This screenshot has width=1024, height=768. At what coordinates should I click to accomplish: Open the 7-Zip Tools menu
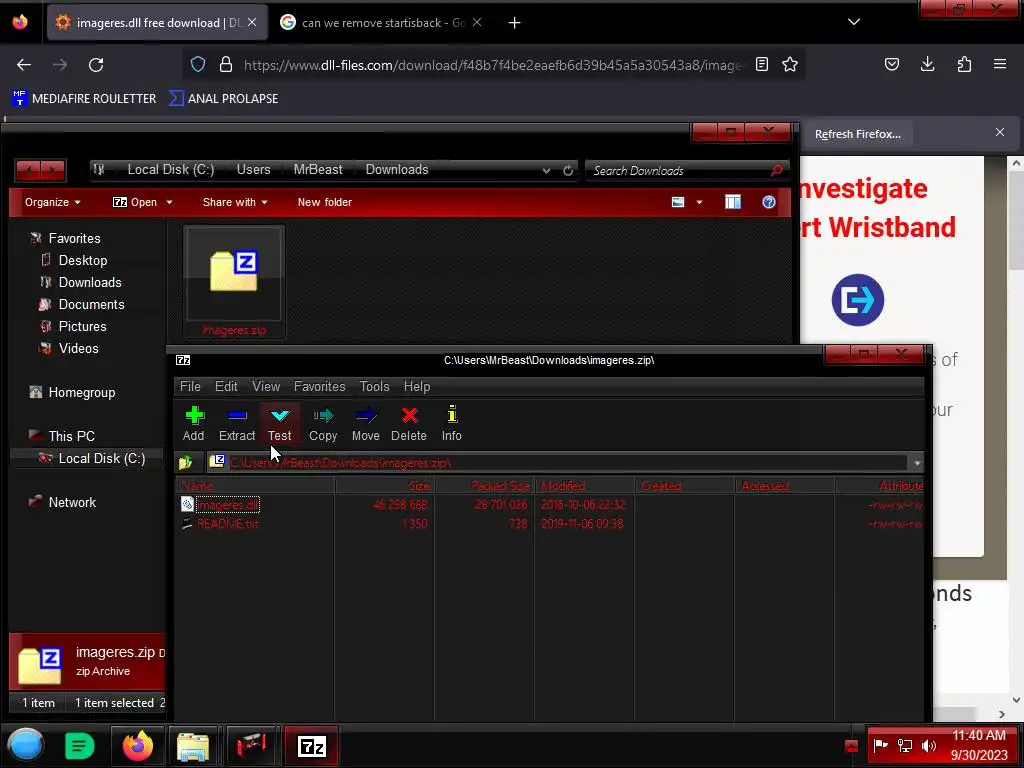tap(374, 387)
